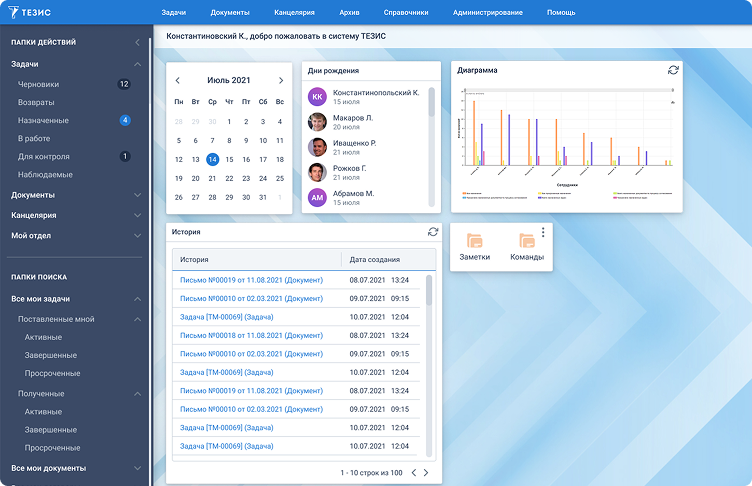Open the three-dot menu in folders widget
The image size is (752, 486).
543,232
